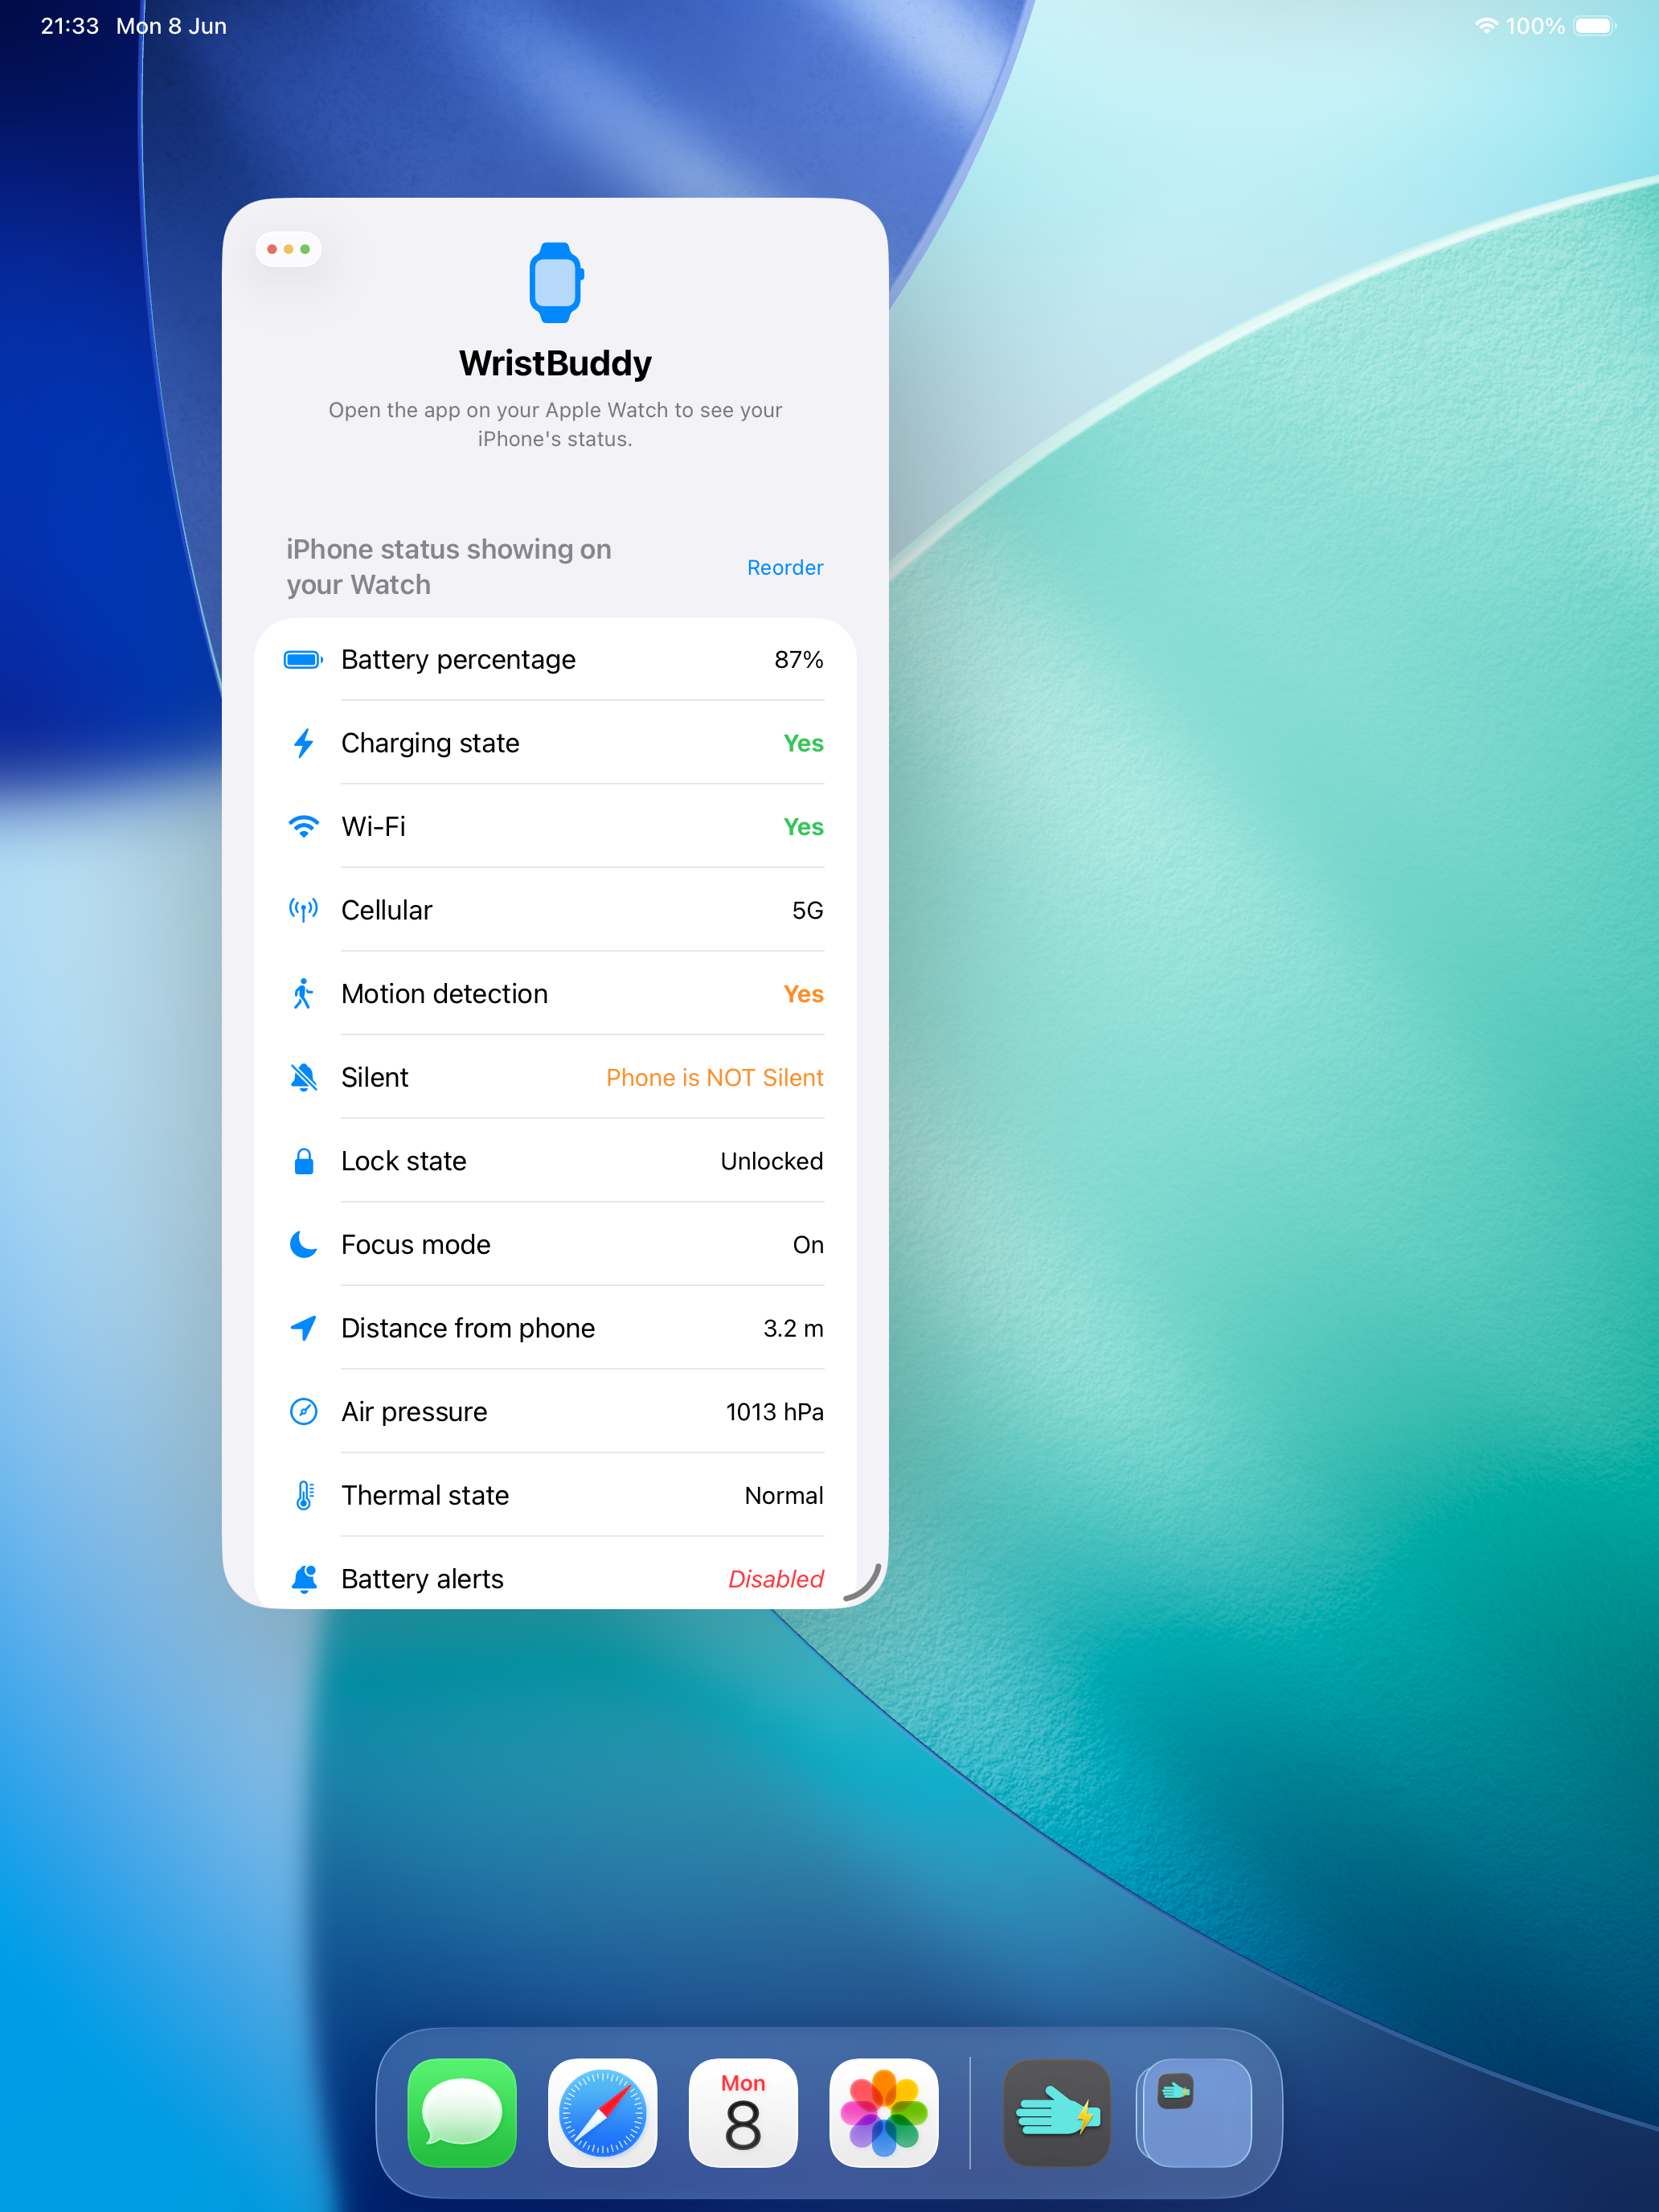Click 'Phone is NOT Silent' text
The width and height of the screenshot is (1659, 2212).
[715, 1077]
